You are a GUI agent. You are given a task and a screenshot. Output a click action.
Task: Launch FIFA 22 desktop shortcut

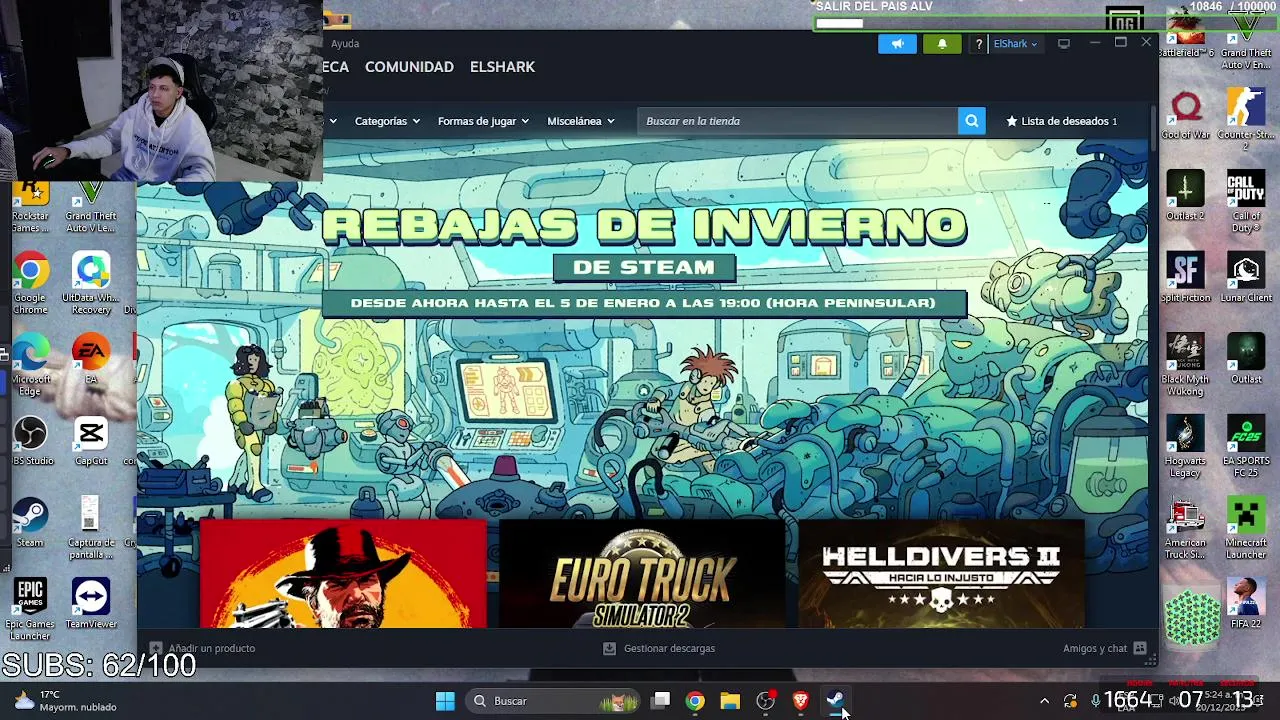[1246, 604]
